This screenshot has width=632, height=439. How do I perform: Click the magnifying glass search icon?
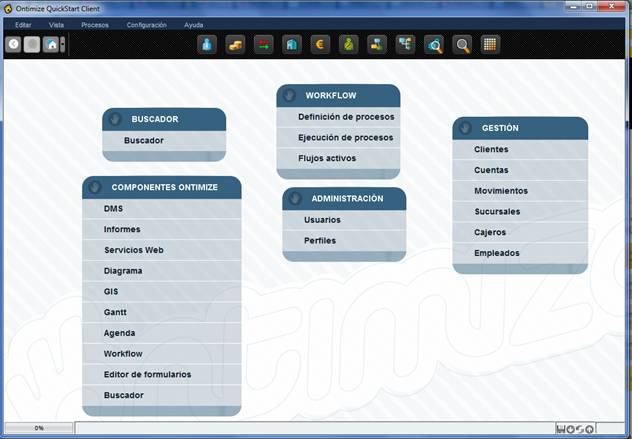tap(462, 44)
